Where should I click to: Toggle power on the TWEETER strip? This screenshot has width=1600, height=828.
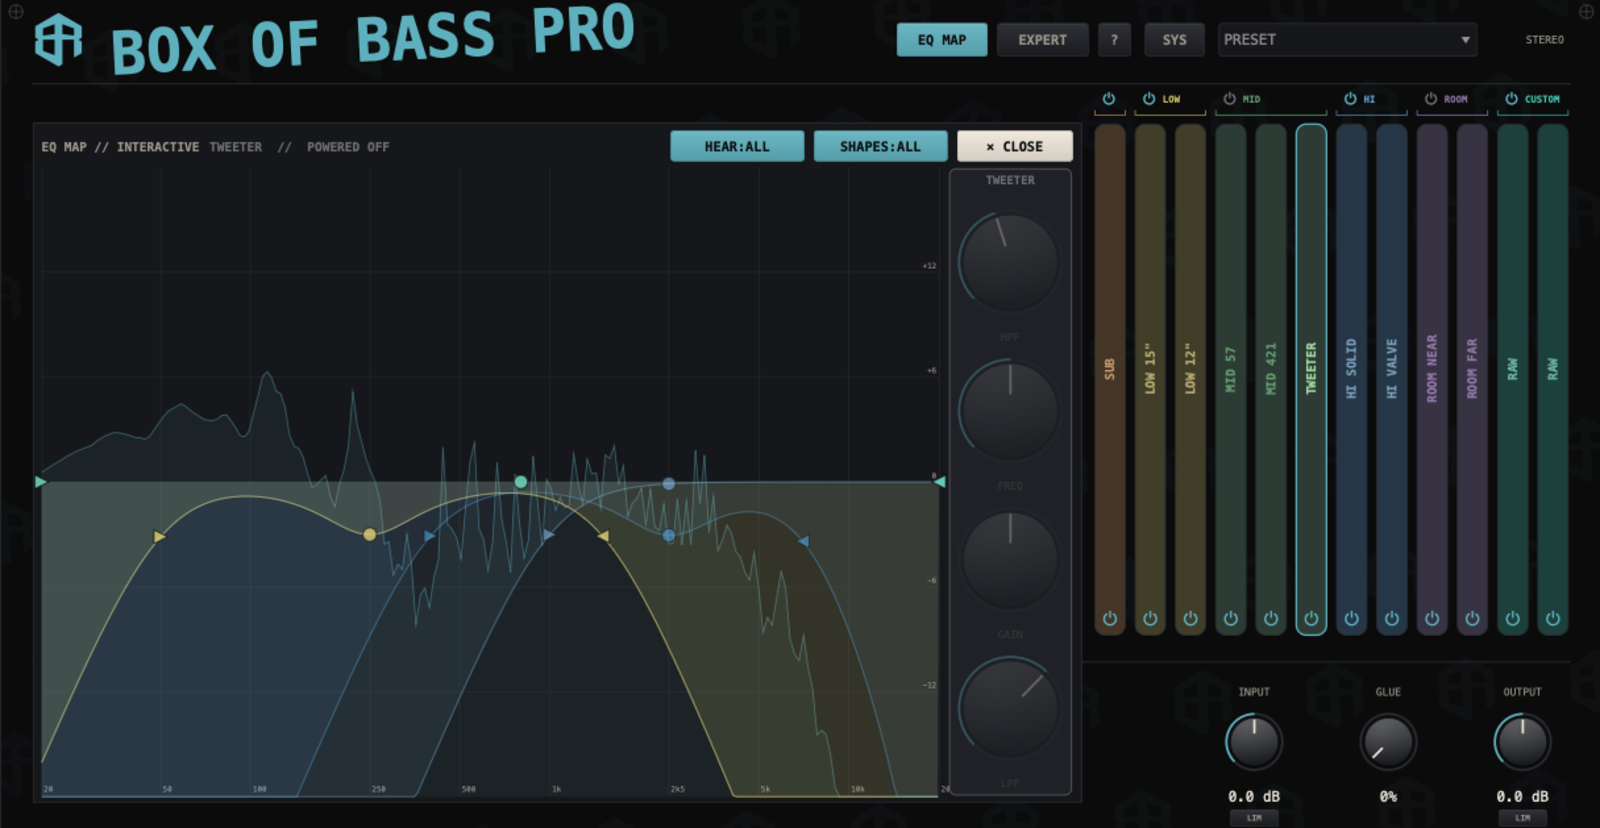coord(1311,619)
